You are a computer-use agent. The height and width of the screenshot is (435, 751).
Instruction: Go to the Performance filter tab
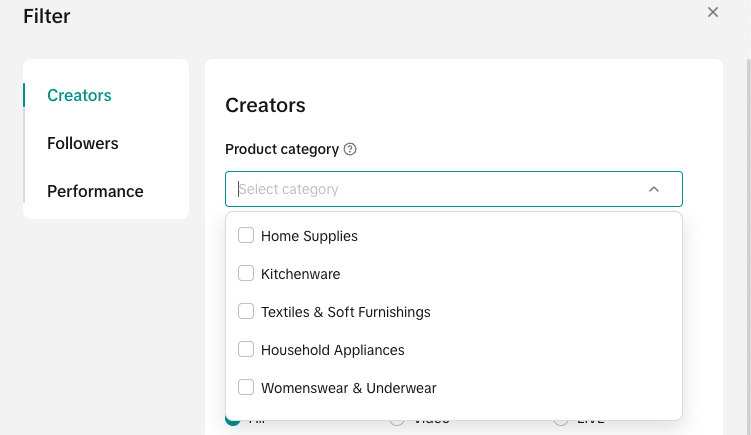coord(95,191)
